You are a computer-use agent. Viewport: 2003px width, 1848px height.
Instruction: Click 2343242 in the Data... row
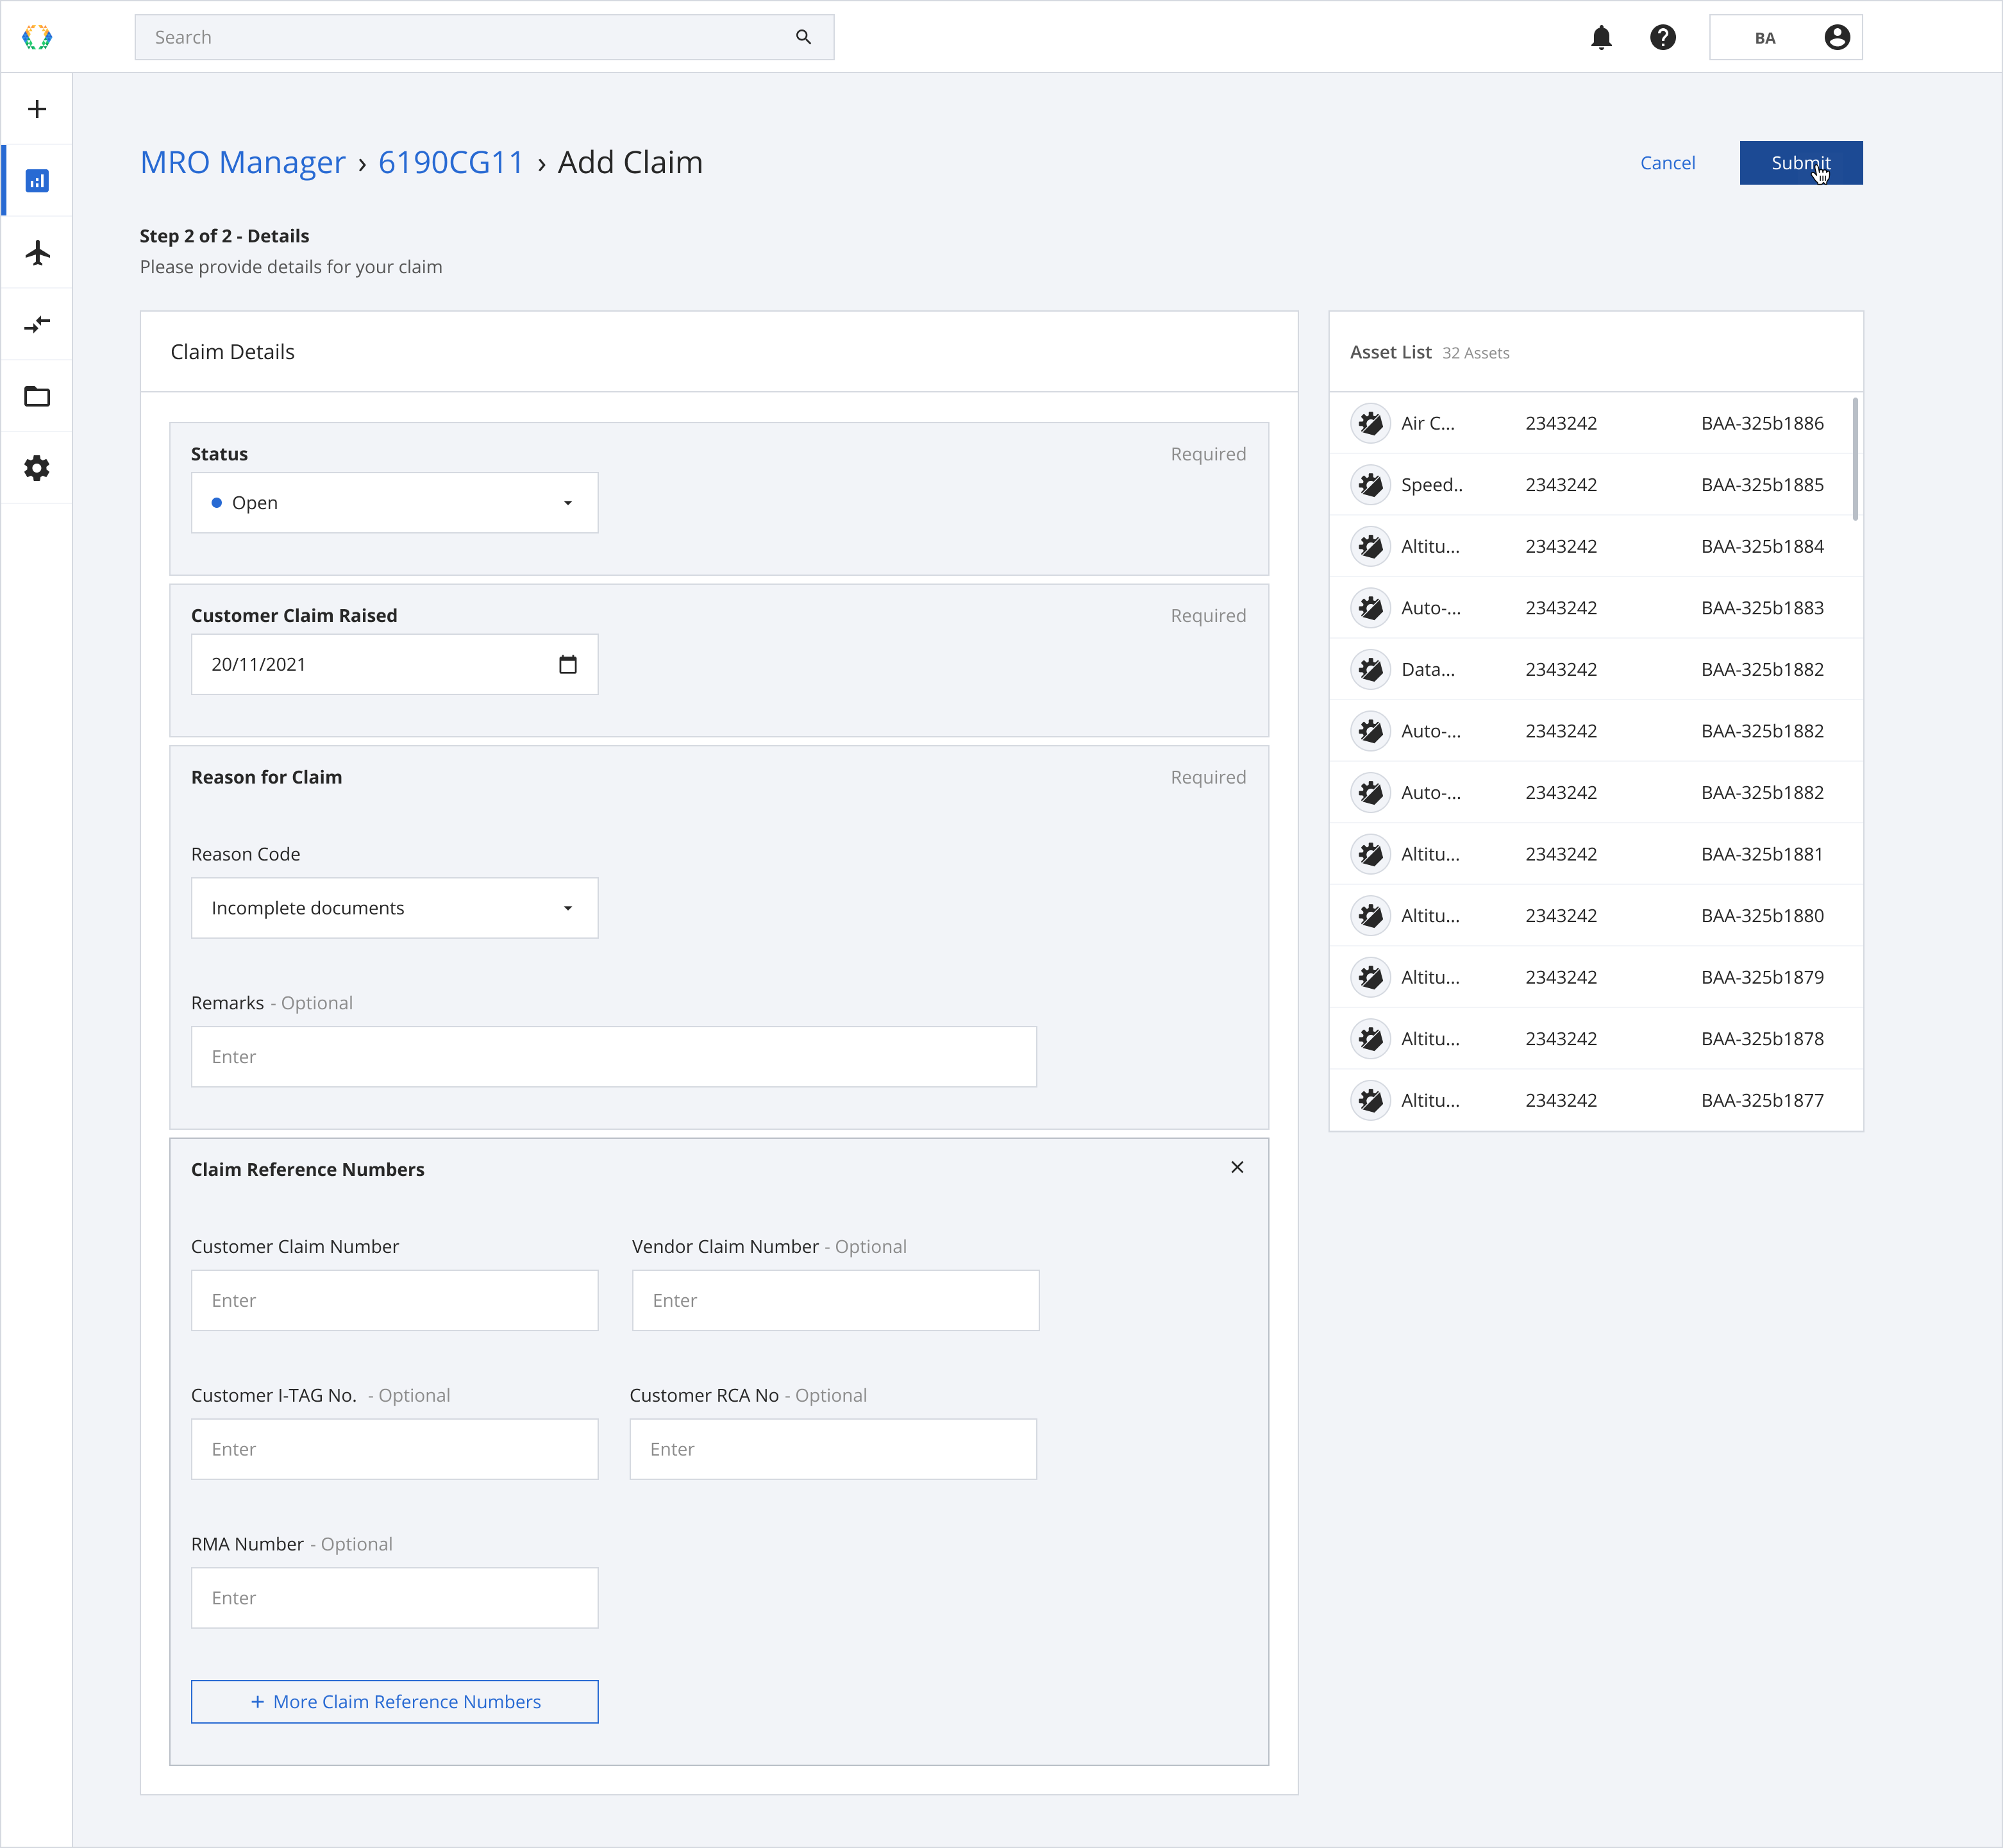tap(1560, 669)
